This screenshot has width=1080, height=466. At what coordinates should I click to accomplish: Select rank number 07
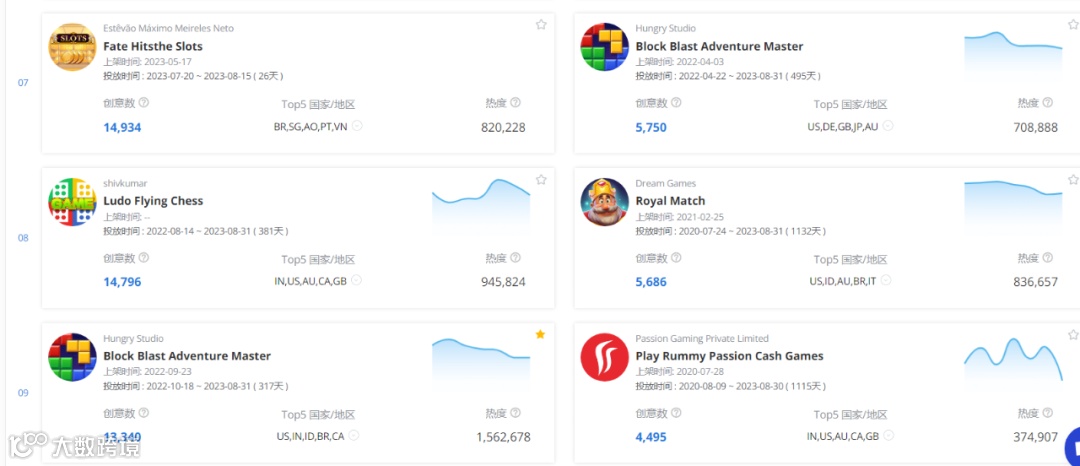point(23,83)
